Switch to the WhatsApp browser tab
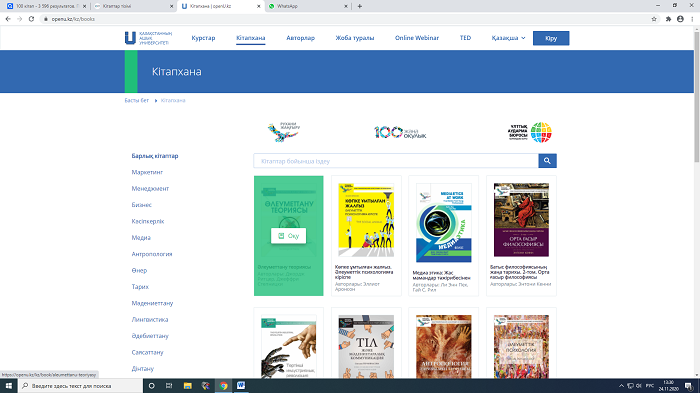 [x=308, y=6]
